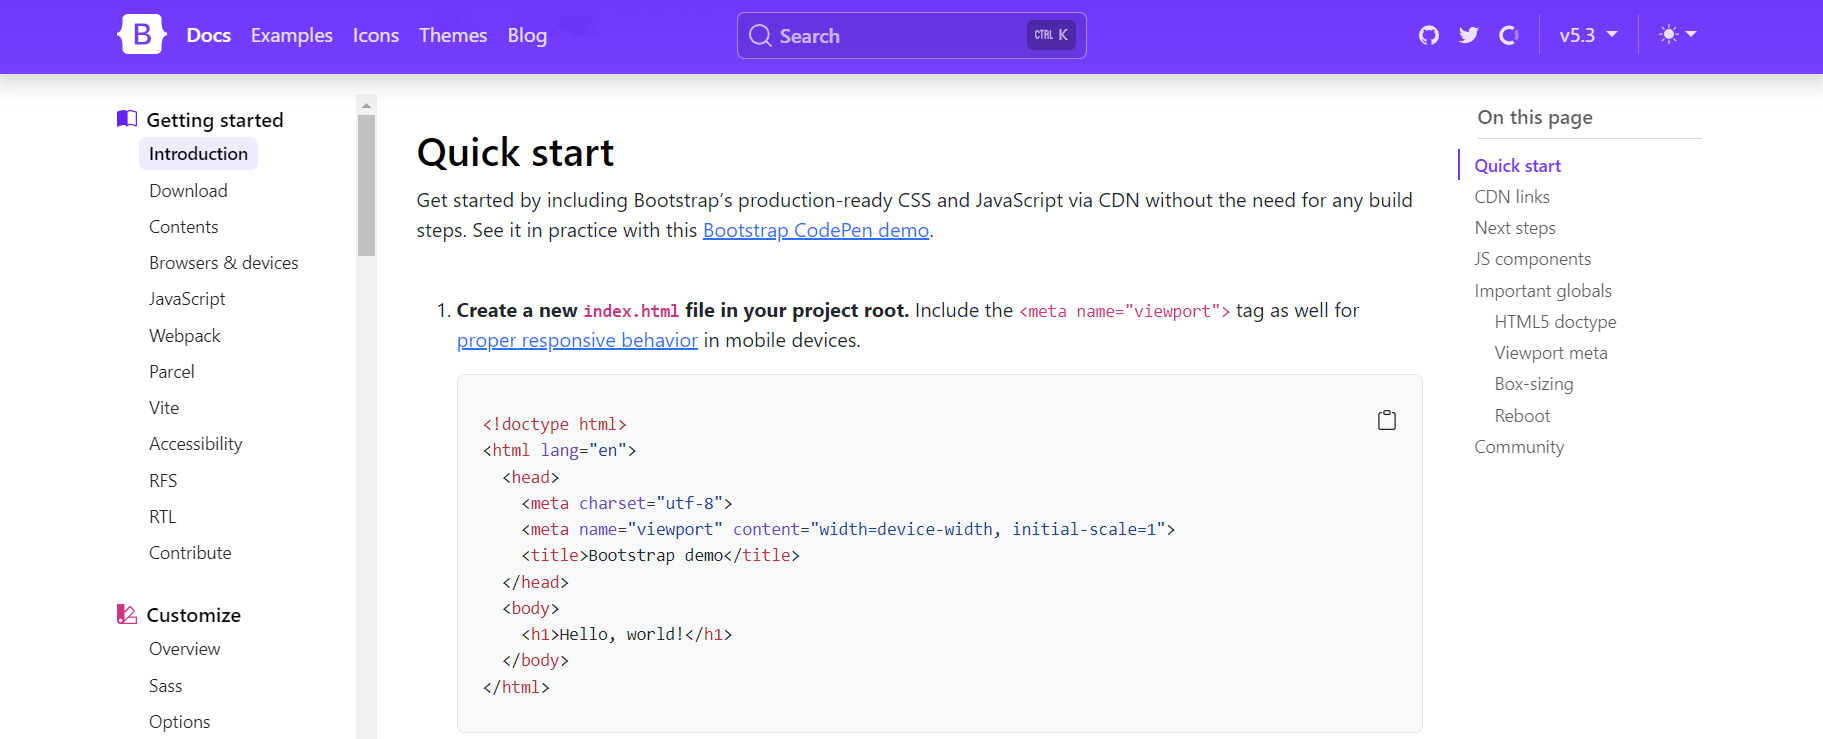Open the v5.3 version dropdown

[x=1588, y=35]
